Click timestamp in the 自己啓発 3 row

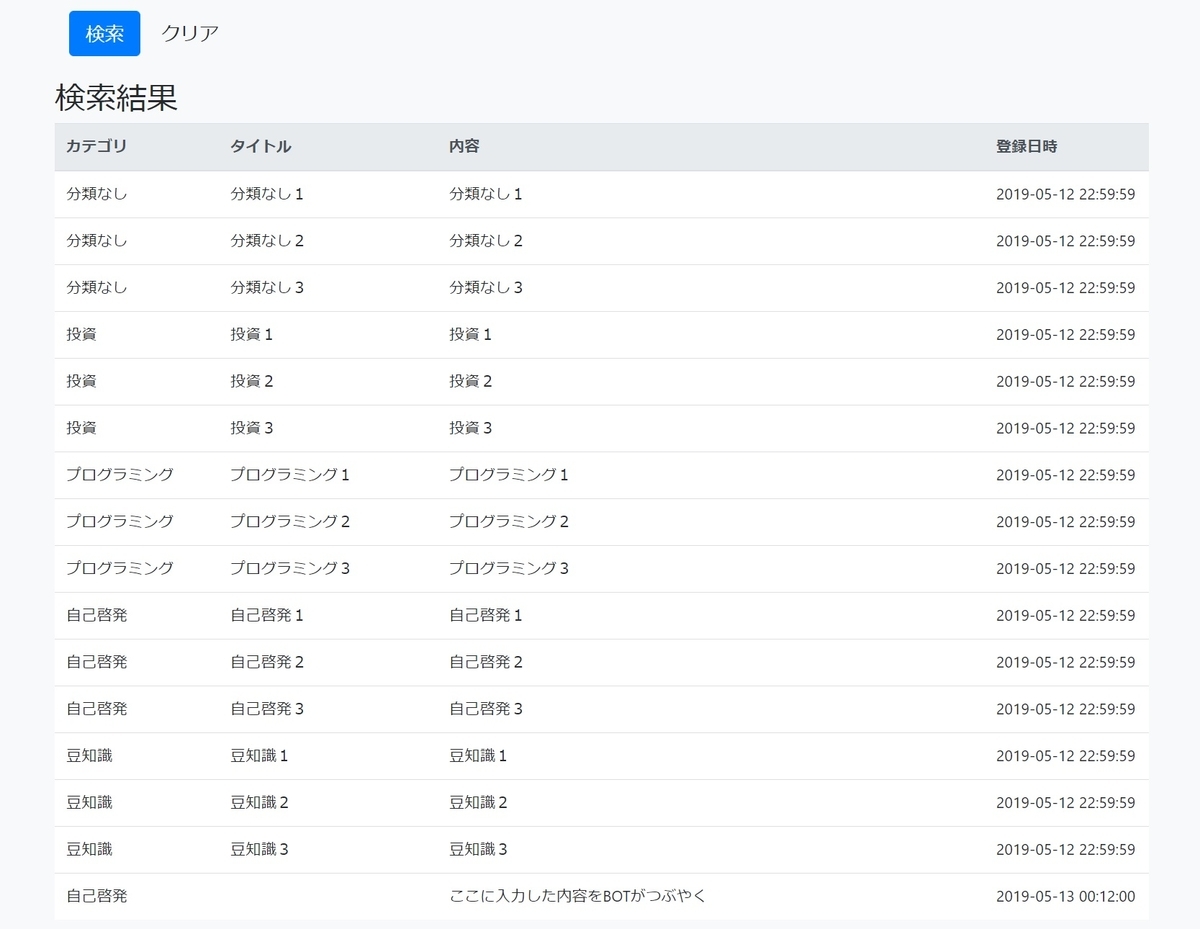pos(1065,709)
